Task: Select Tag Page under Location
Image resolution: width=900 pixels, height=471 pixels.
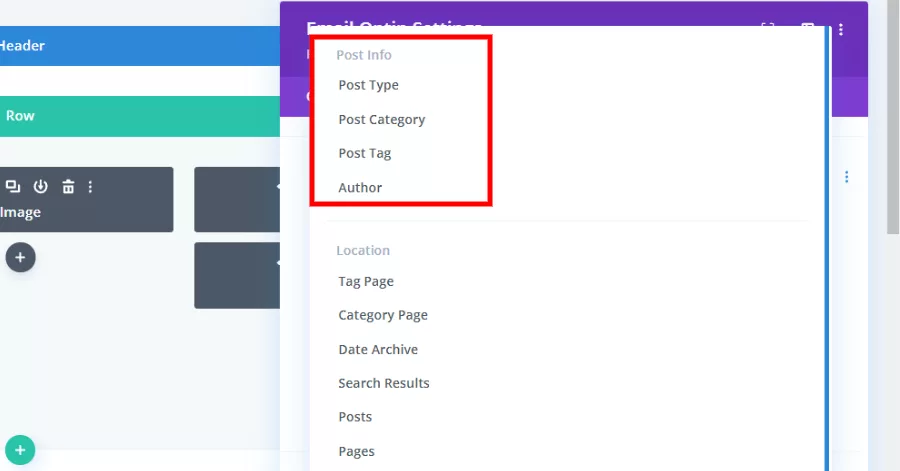Action: [x=366, y=281]
